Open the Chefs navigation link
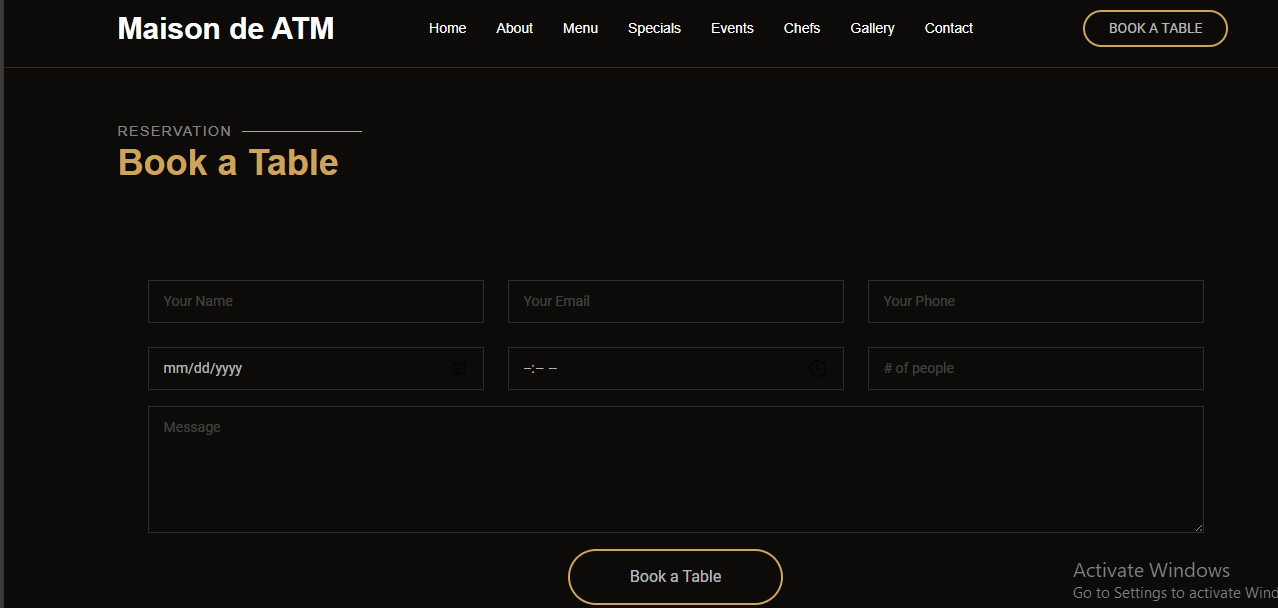This screenshot has width=1278, height=608. (802, 28)
